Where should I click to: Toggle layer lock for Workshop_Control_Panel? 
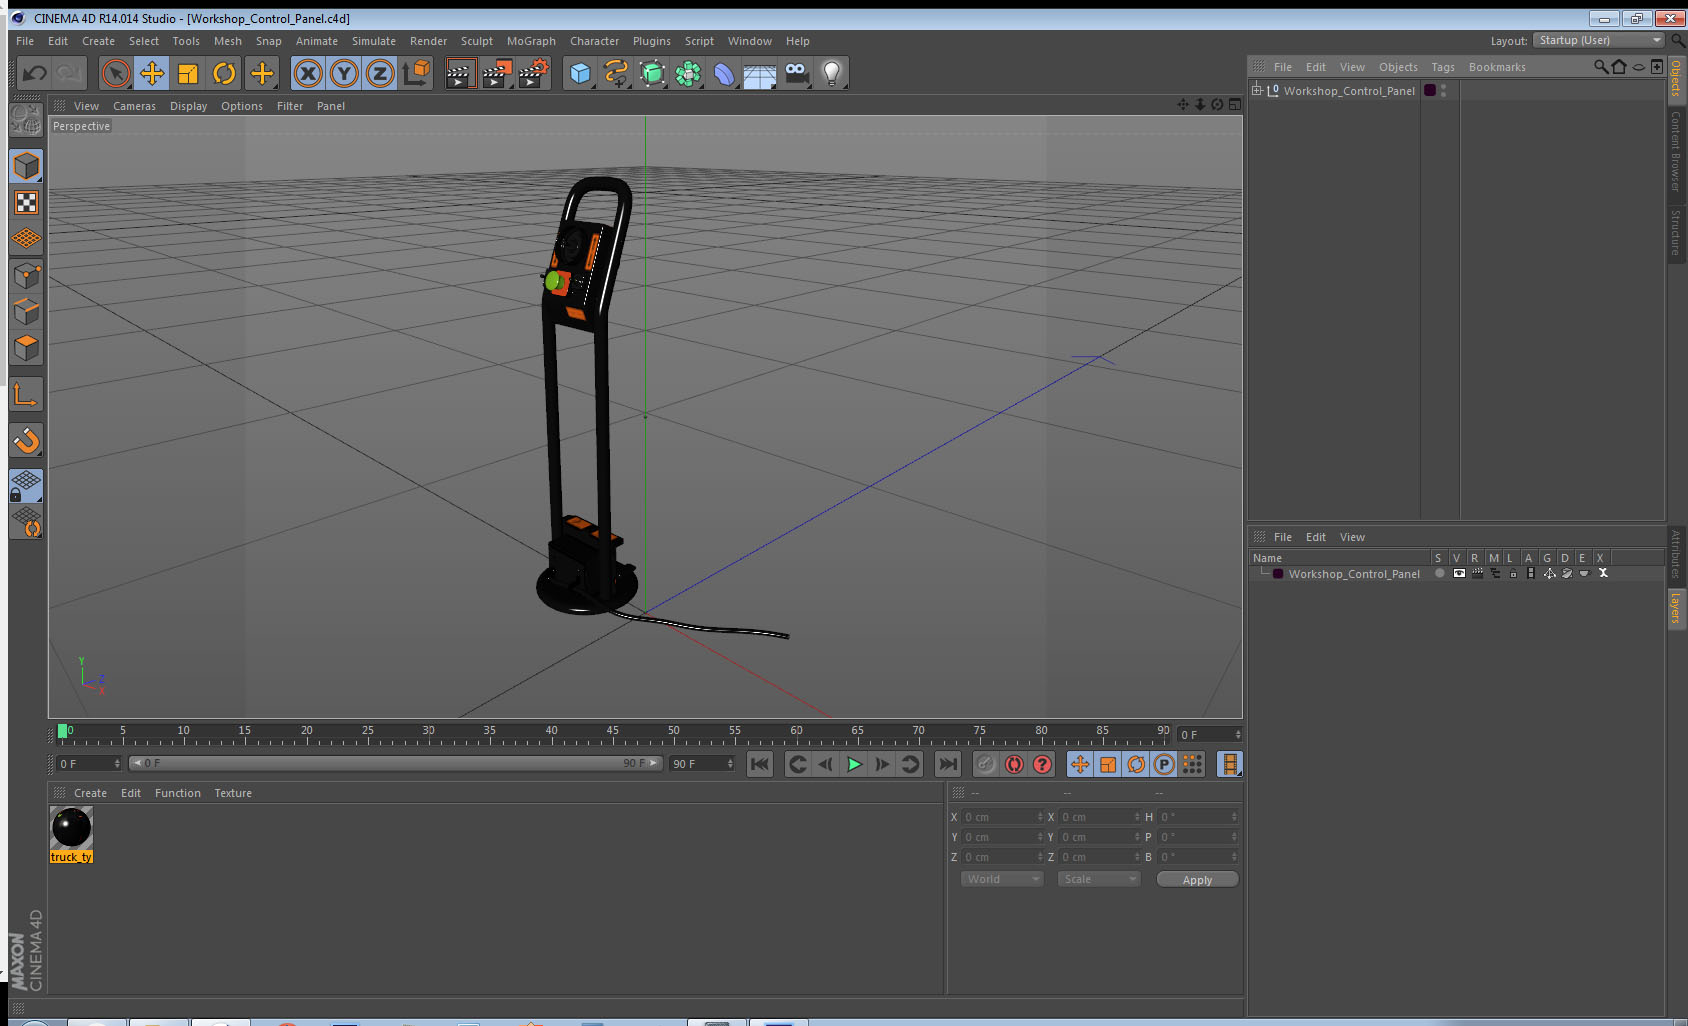tap(1513, 574)
